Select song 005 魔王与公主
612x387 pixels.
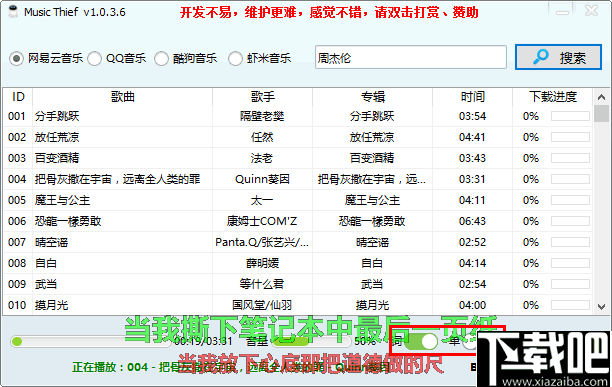point(297,200)
